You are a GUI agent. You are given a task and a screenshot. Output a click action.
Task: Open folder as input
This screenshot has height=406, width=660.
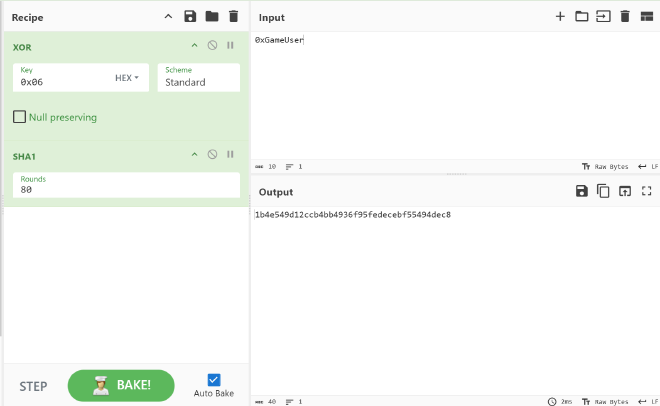coord(582,16)
